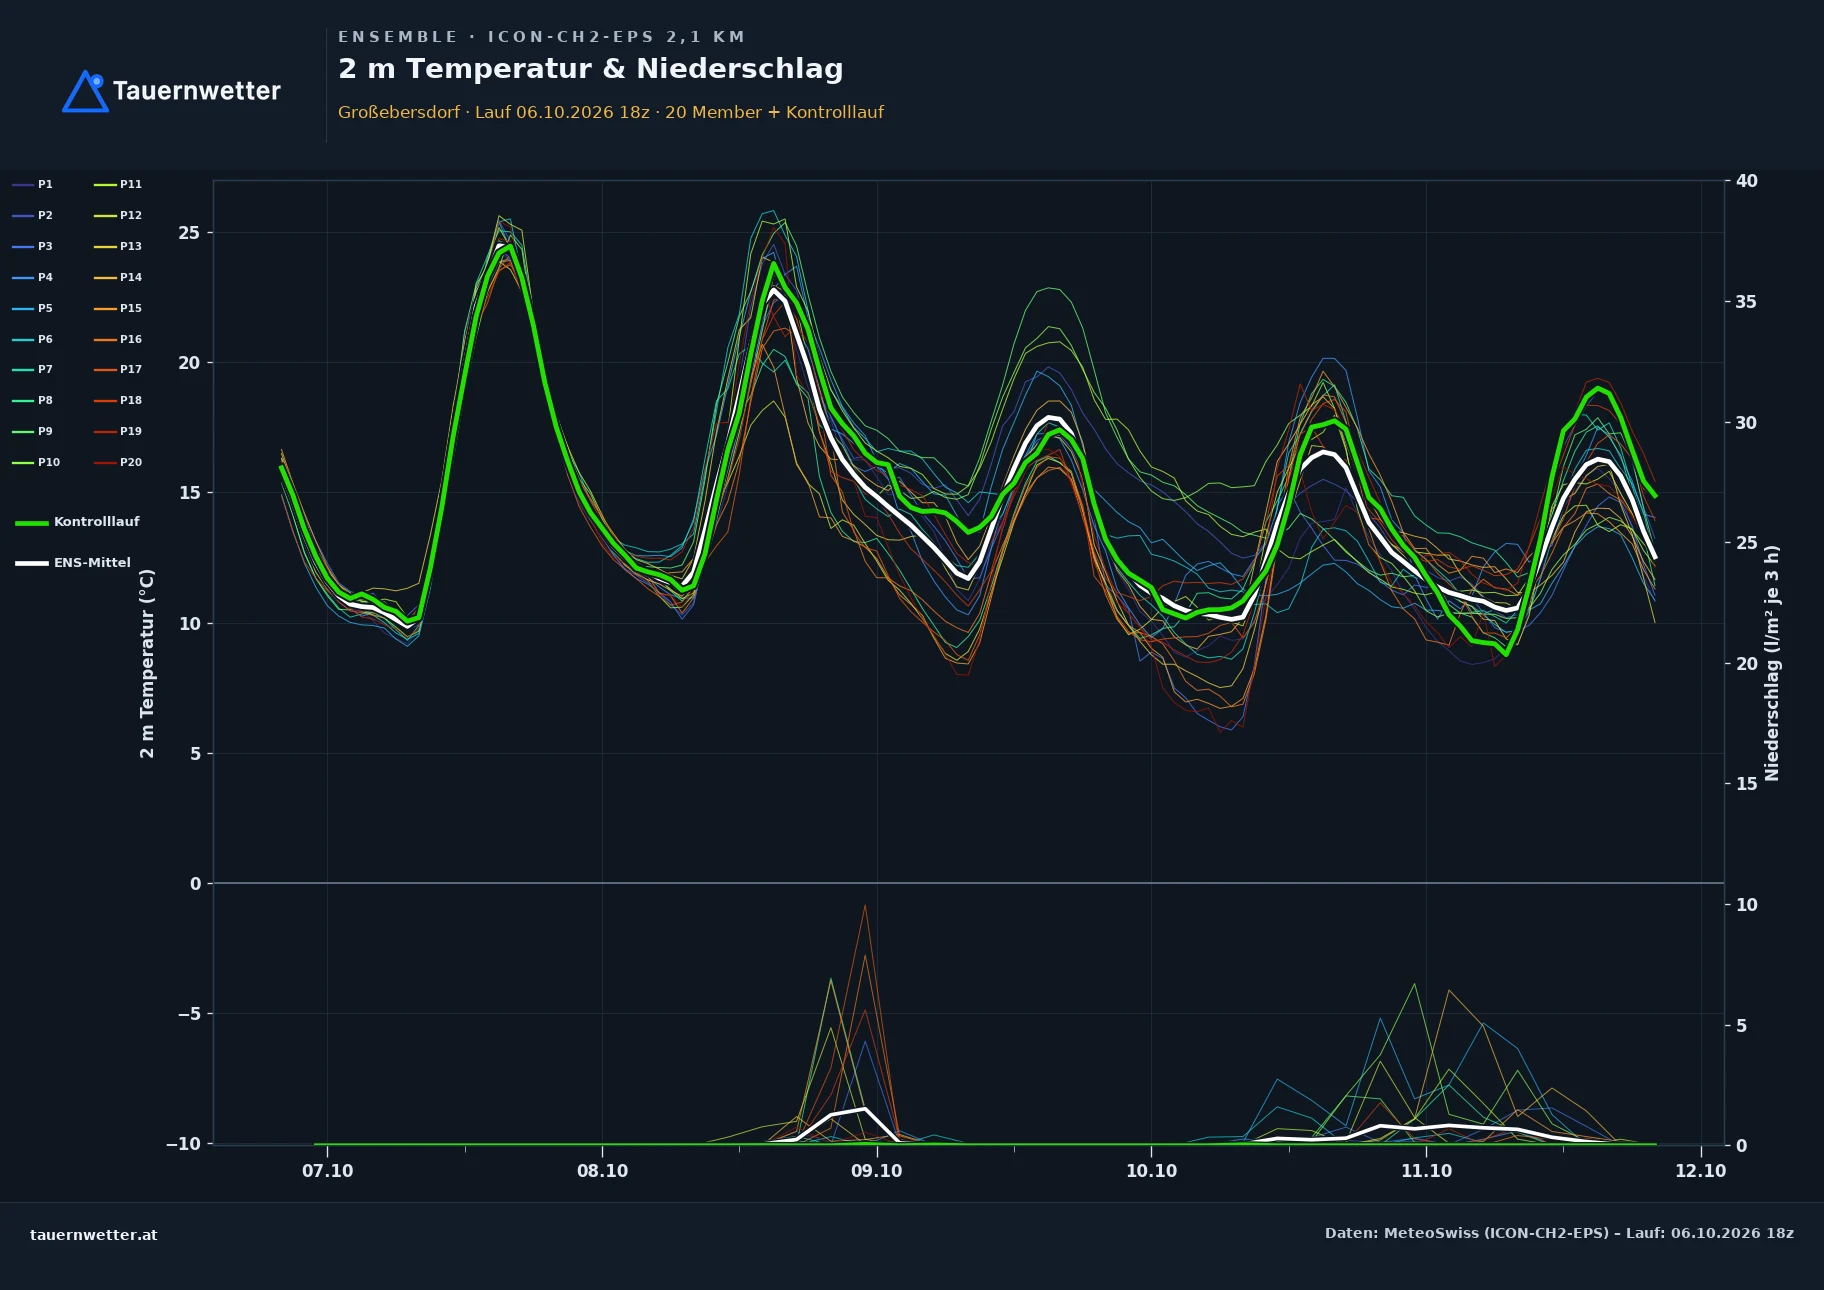Toggle the Kontrolllauf legend entry
The image size is (1824, 1290).
pos(77,522)
